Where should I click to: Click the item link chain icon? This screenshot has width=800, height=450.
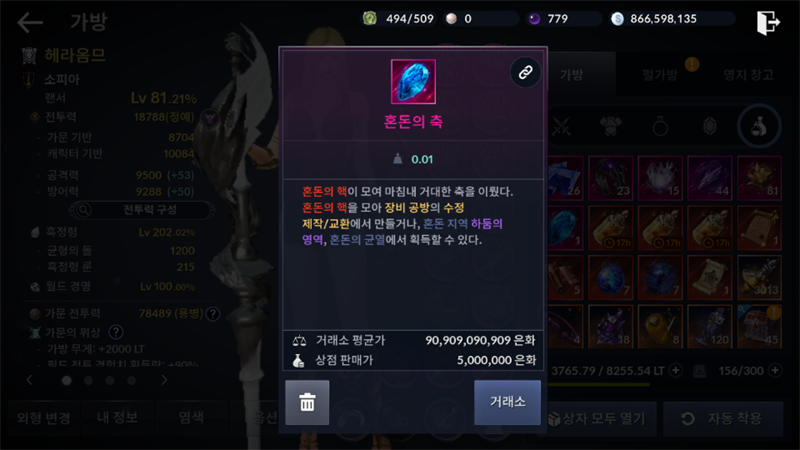pos(525,72)
